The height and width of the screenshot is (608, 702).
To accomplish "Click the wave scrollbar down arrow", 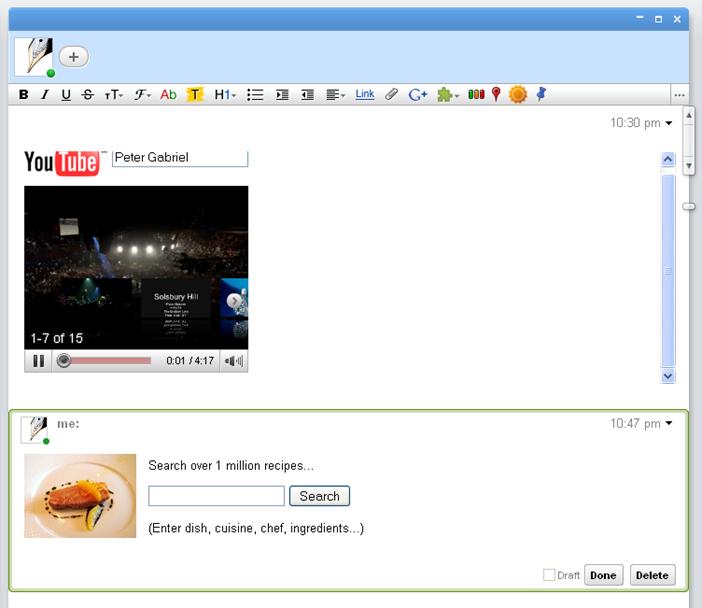I will coord(689,166).
